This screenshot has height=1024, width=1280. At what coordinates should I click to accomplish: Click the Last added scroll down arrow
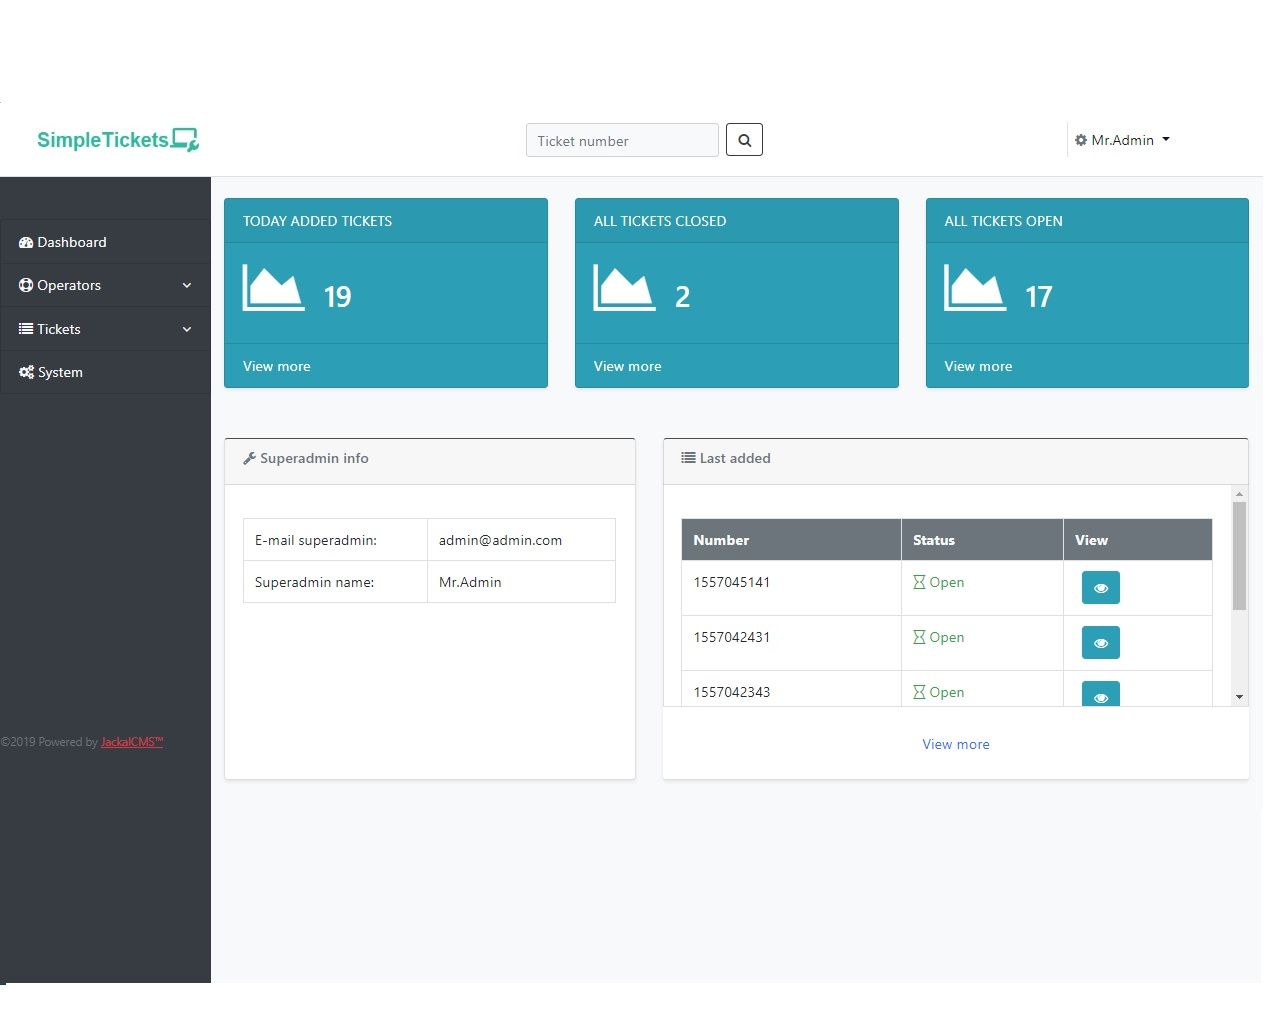(1239, 697)
